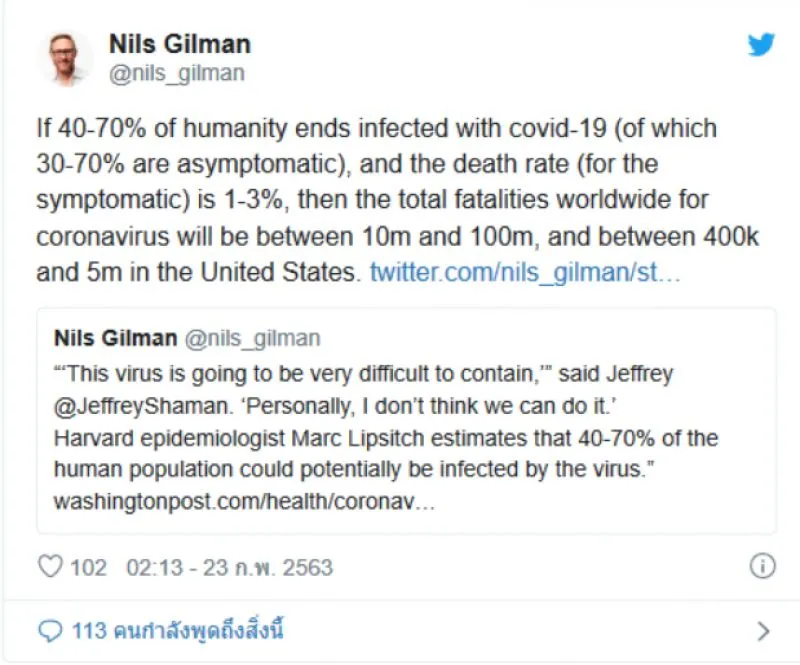Click the blue speech bubble icon
800x665 pixels.
(x=50, y=631)
